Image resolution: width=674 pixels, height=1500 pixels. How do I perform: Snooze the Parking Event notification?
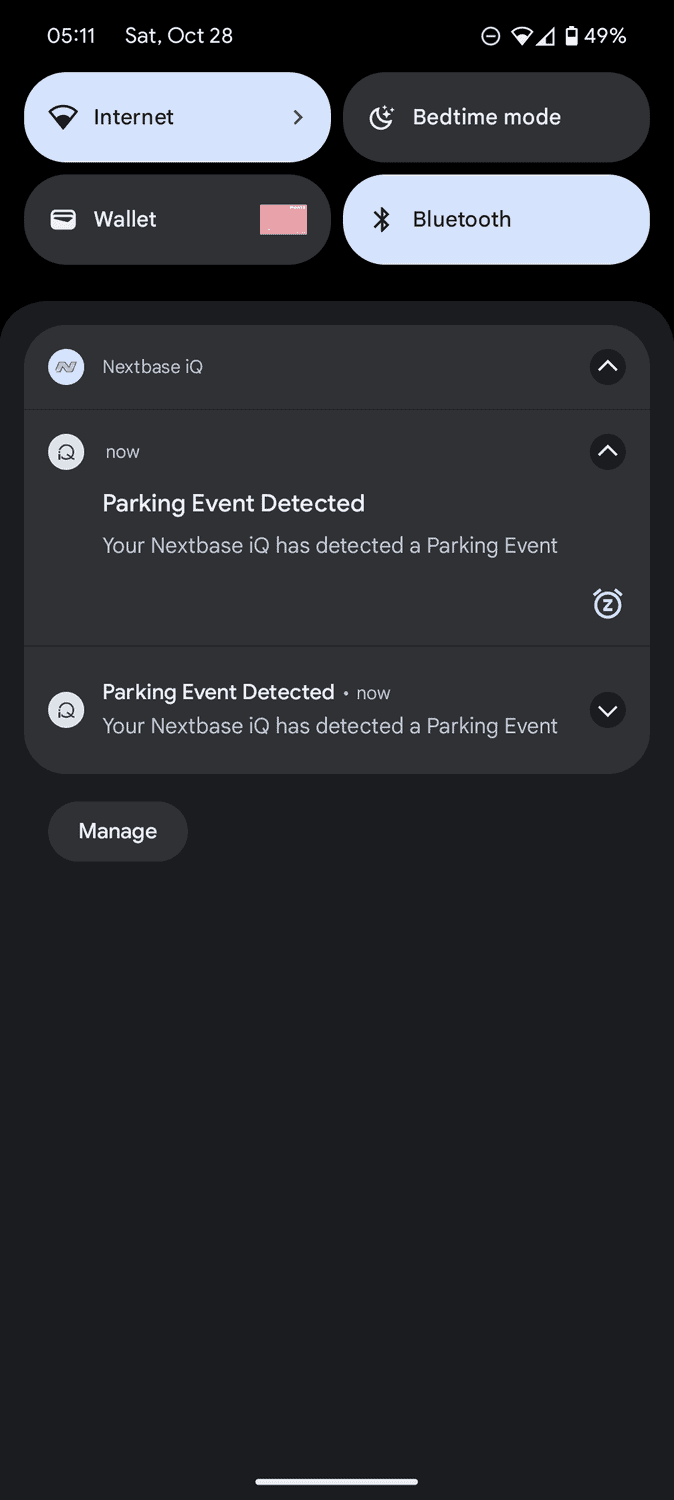coord(607,604)
